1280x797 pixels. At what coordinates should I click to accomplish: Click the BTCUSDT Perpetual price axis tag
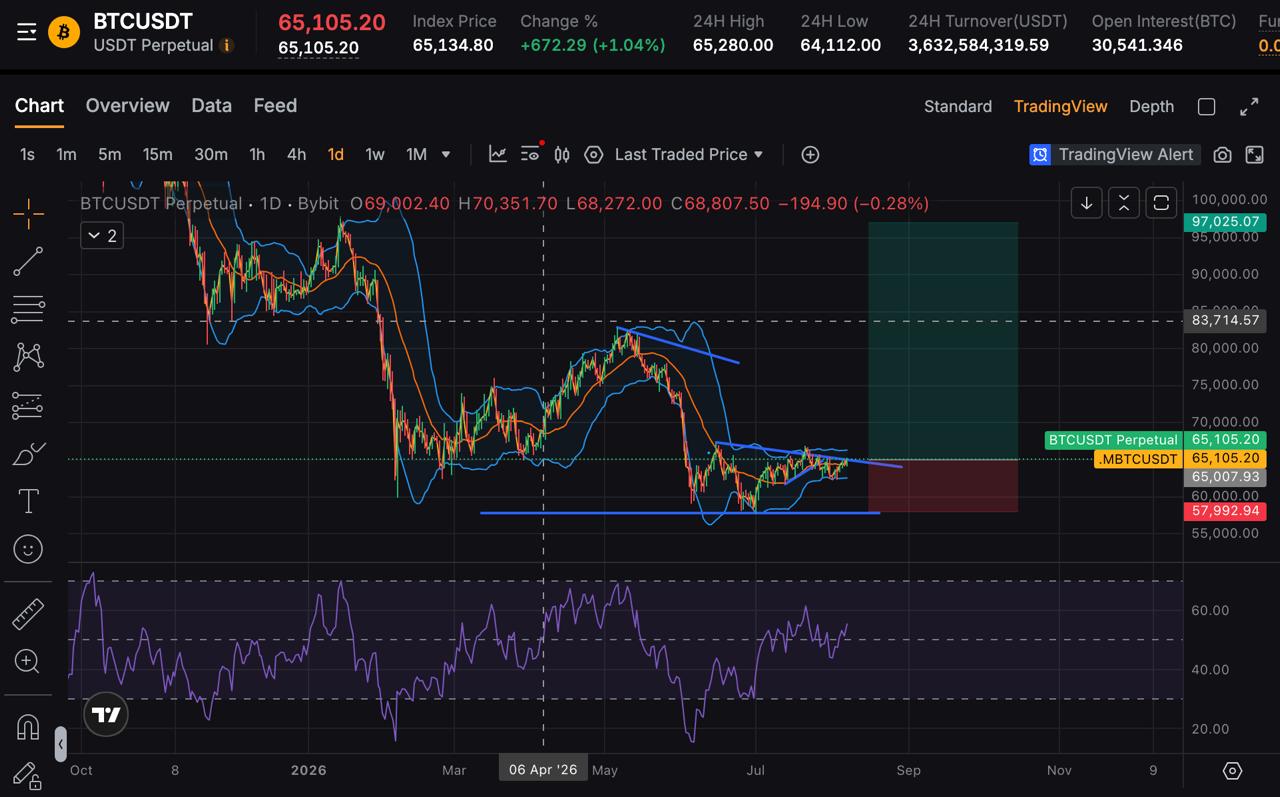(x=1113, y=440)
